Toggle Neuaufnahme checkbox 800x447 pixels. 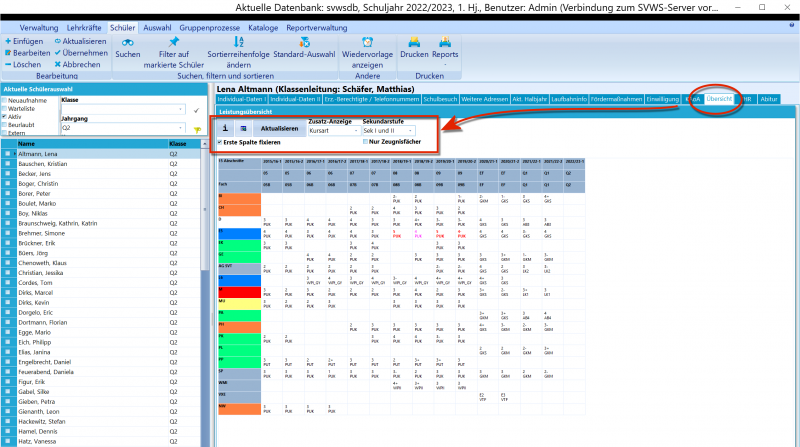click(x=5, y=101)
